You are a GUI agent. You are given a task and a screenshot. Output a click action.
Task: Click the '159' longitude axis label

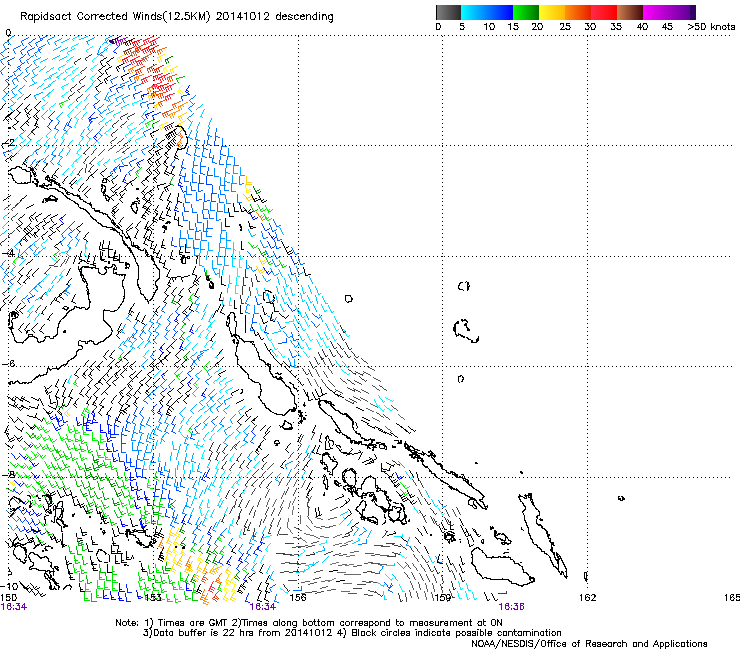(443, 598)
